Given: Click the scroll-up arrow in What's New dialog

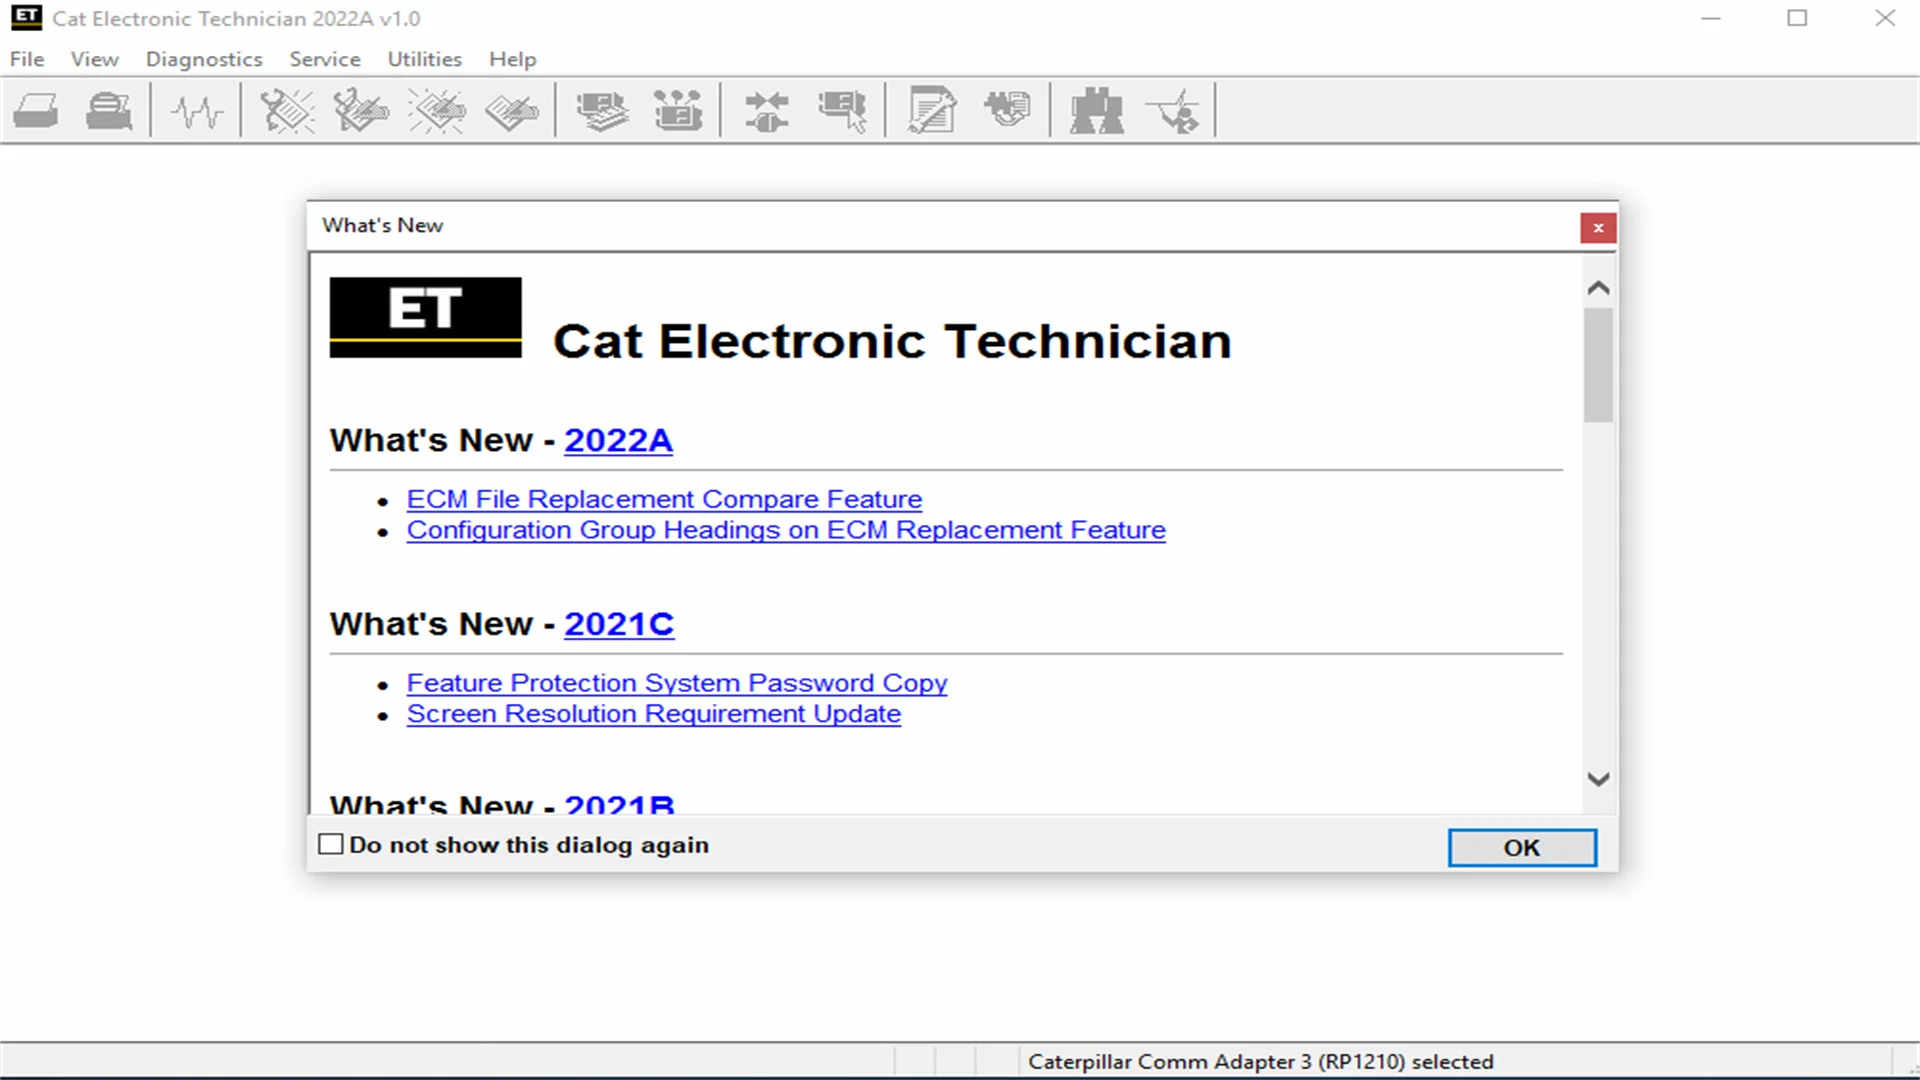Looking at the screenshot, I should point(1598,288).
